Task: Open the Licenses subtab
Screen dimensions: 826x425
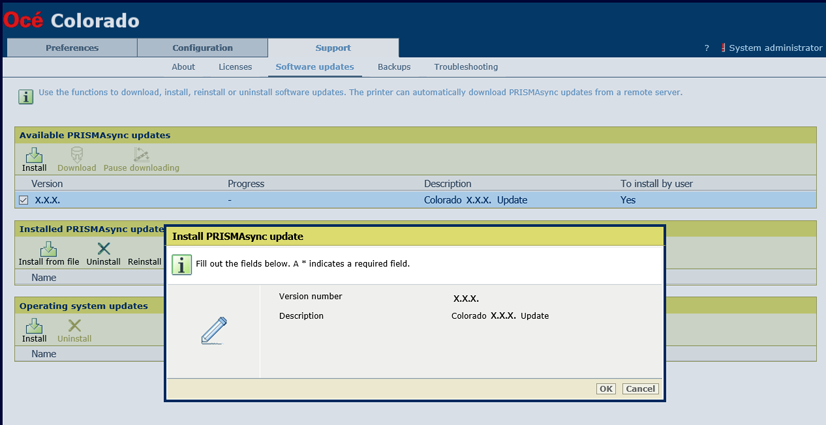Action: pos(235,67)
